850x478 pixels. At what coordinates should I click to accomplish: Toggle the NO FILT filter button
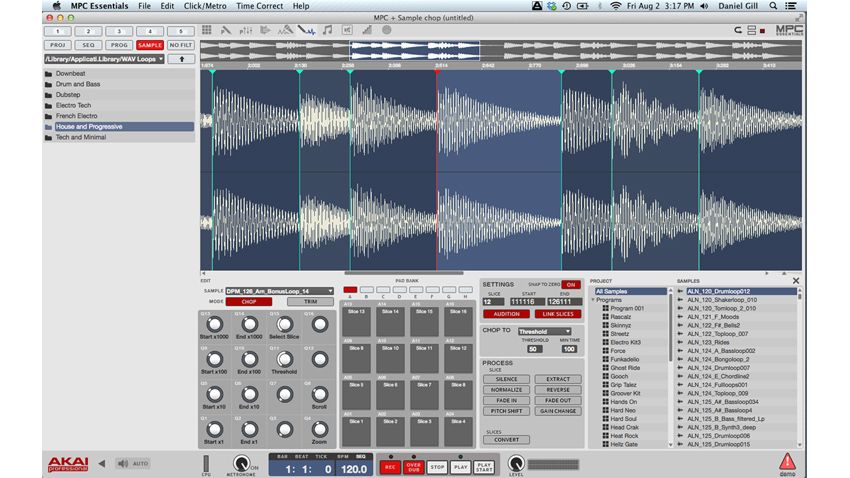(181, 45)
